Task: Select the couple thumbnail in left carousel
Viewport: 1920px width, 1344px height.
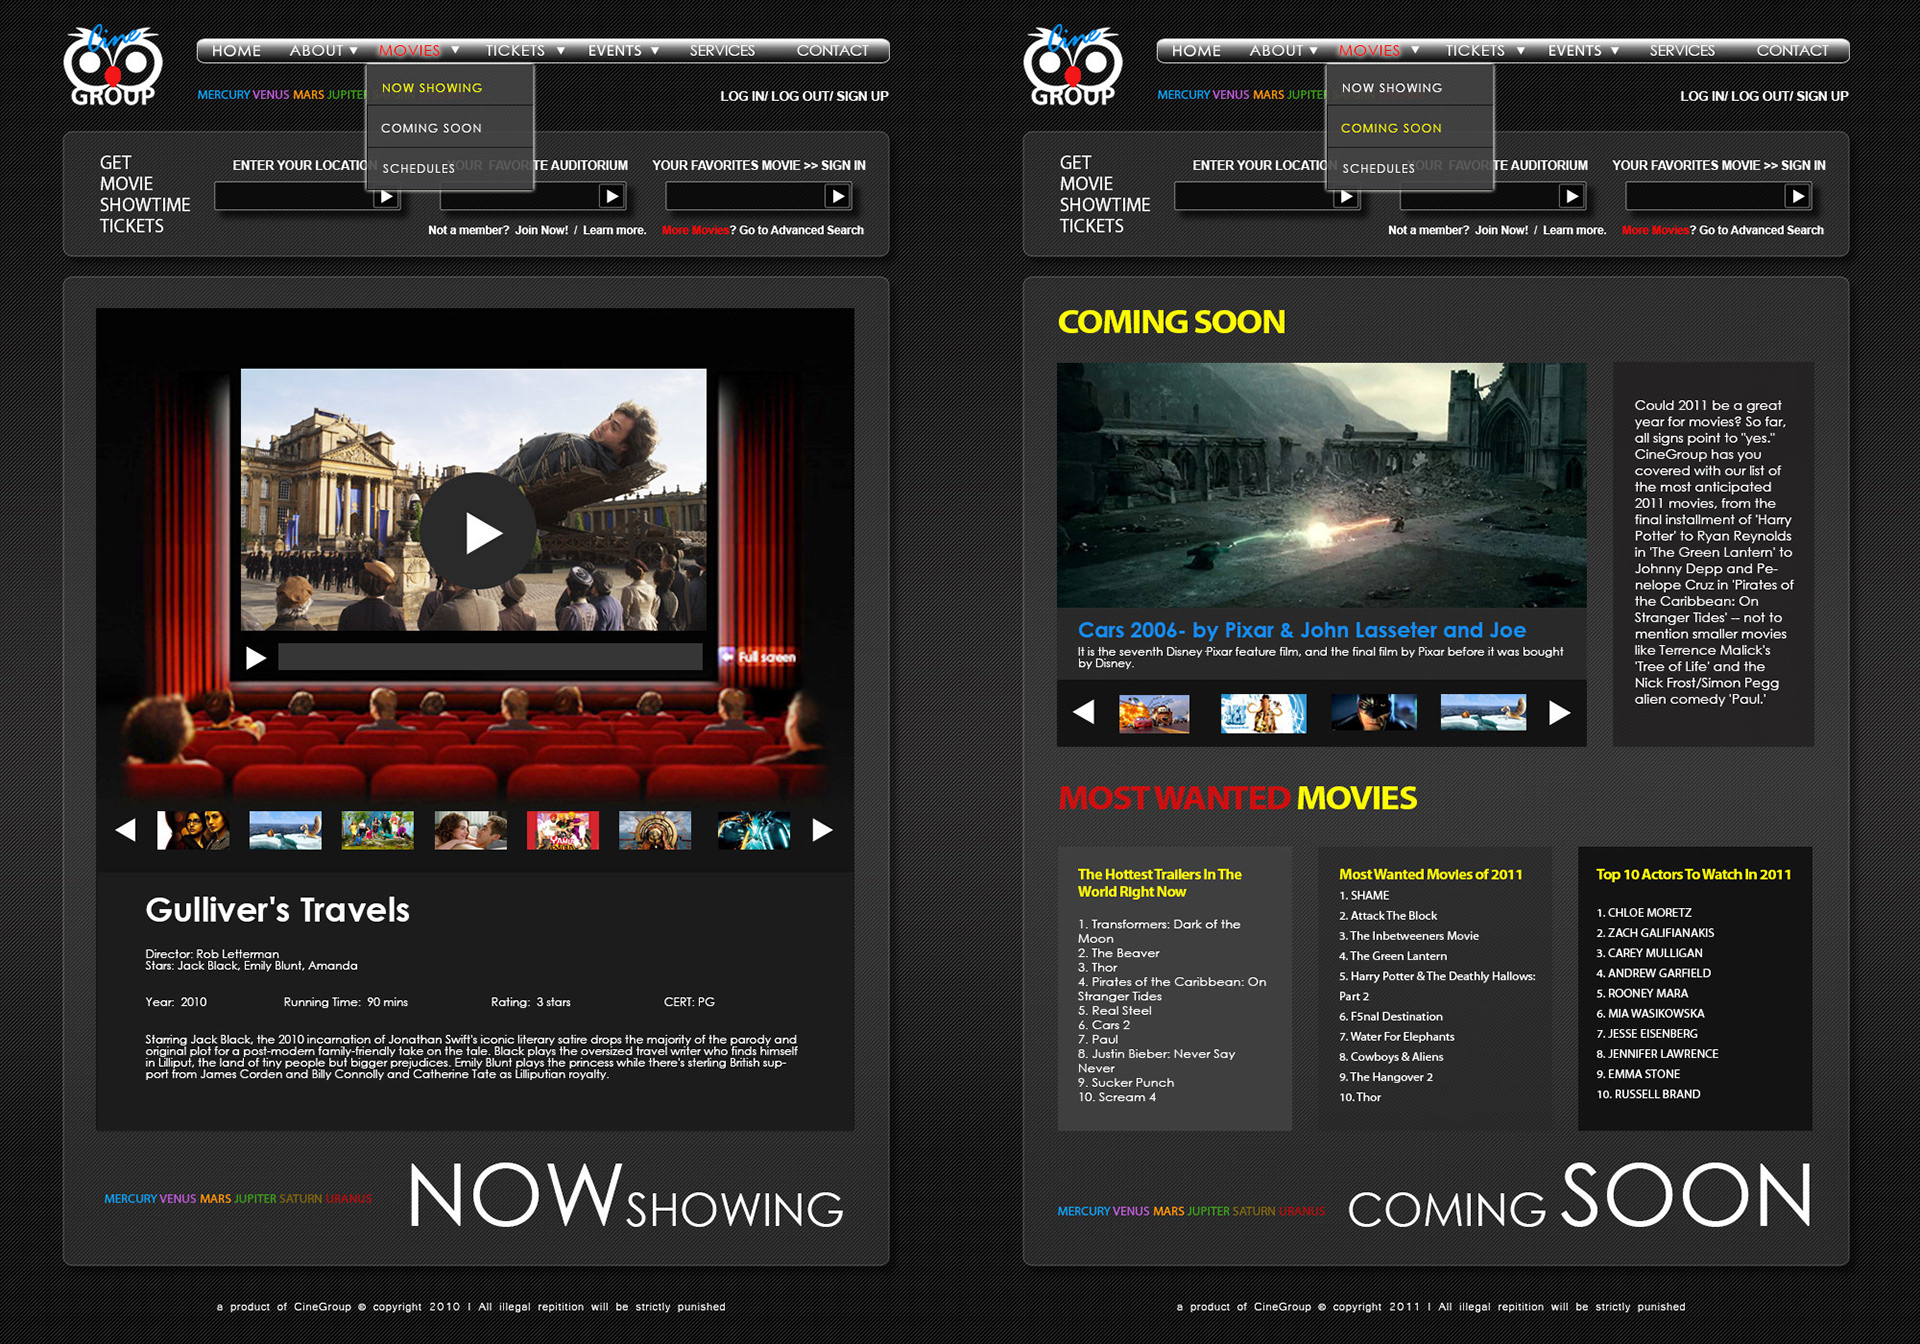Action: 470,830
